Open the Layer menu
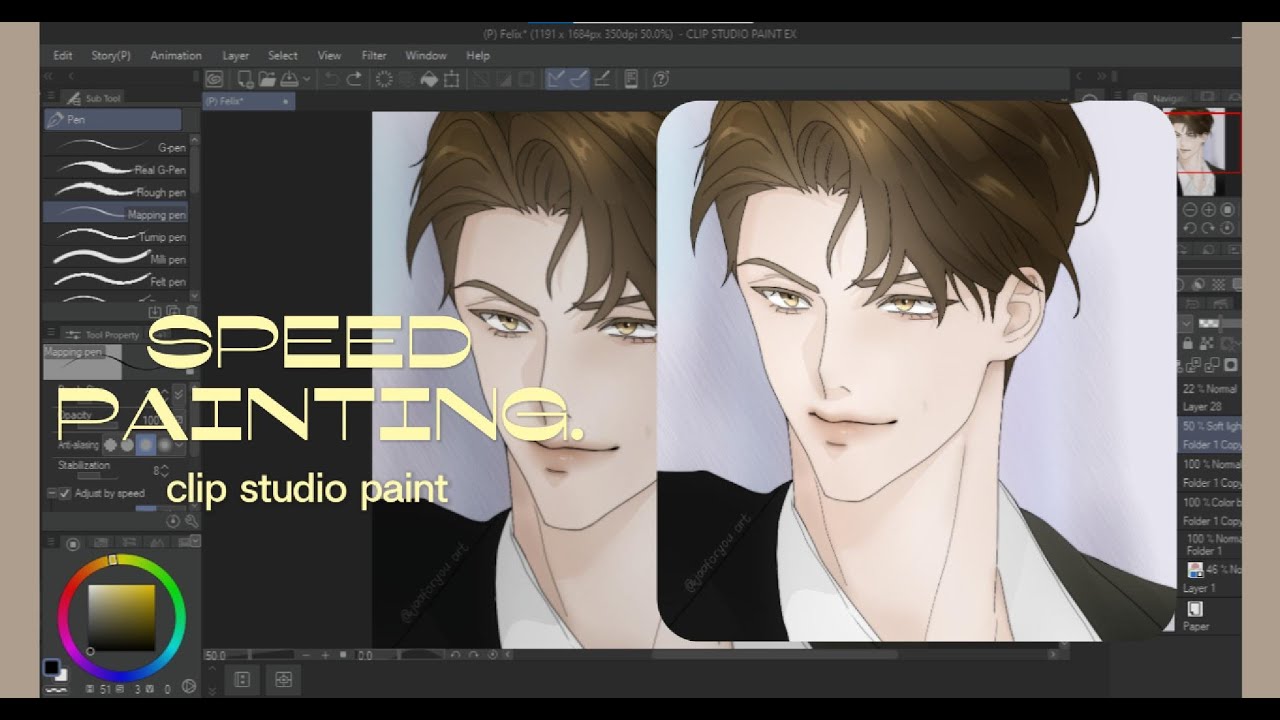 [236, 56]
